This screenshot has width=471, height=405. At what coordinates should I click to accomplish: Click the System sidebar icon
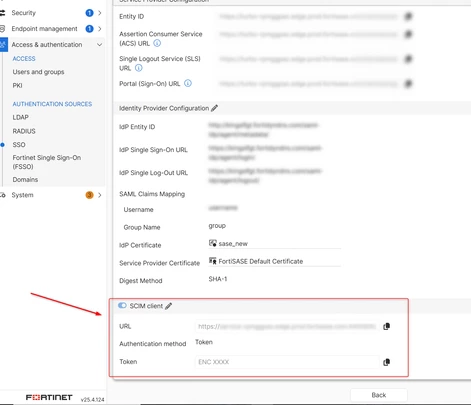pyautogui.click(x=3, y=195)
